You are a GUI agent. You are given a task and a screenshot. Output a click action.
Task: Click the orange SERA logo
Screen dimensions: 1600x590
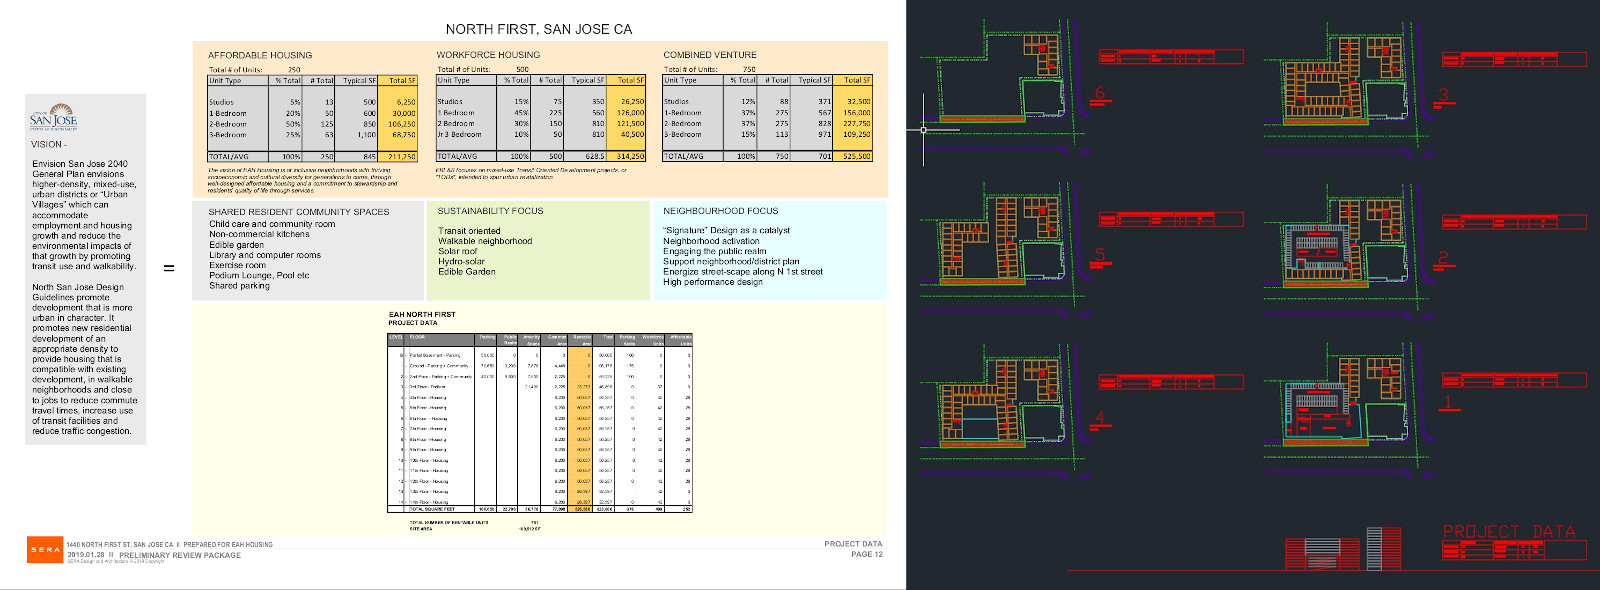pos(45,549)
